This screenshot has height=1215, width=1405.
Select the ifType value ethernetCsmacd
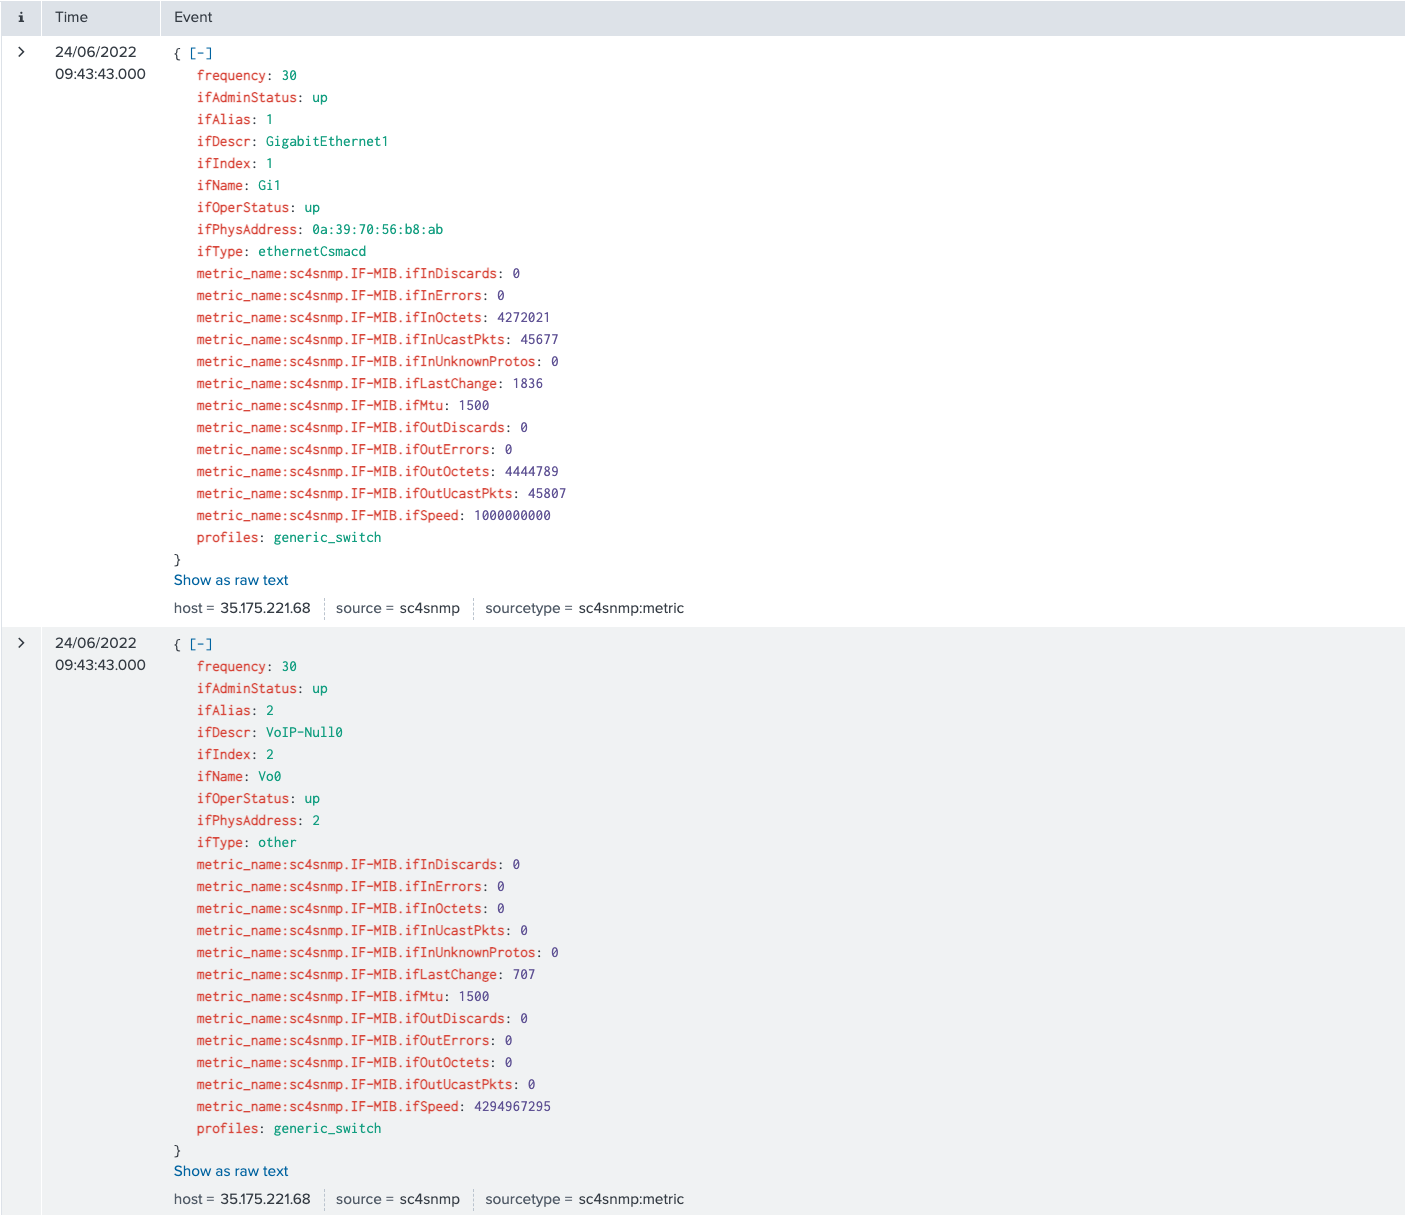coord(312,251)
